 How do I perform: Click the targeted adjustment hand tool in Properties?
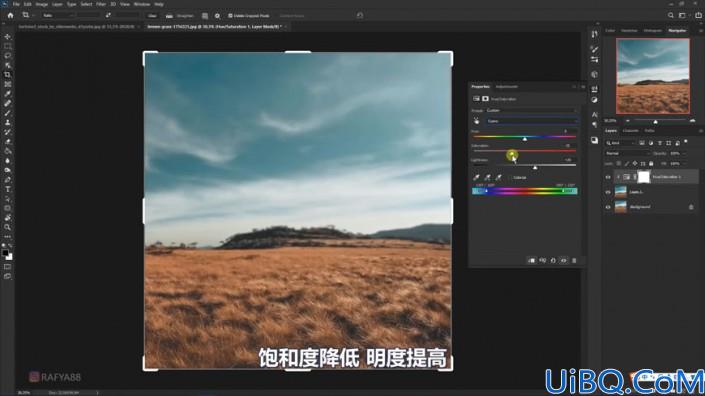tap(477, 121)
